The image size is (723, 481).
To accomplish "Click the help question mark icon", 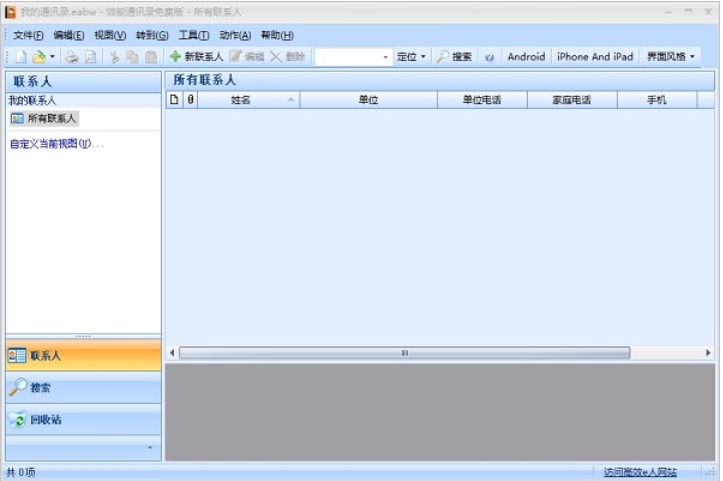I will coord(489,57).
